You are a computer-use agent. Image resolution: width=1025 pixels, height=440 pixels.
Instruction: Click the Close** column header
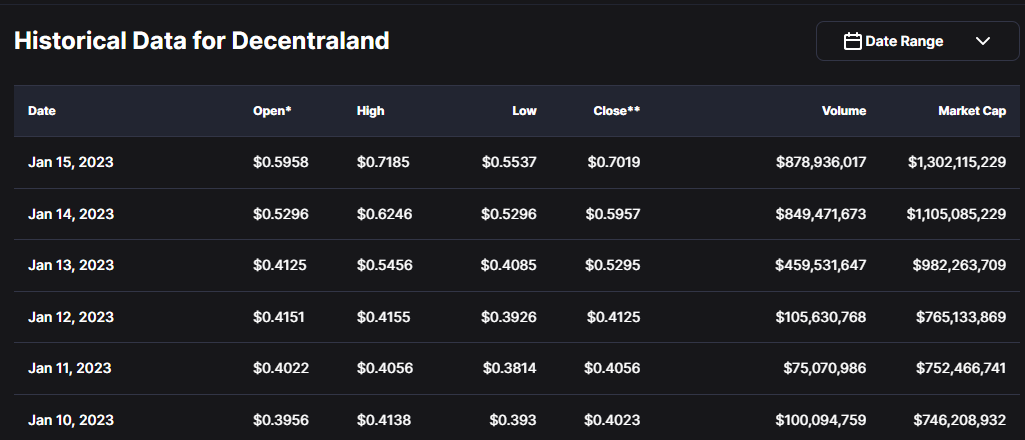[x=616, y=111]
